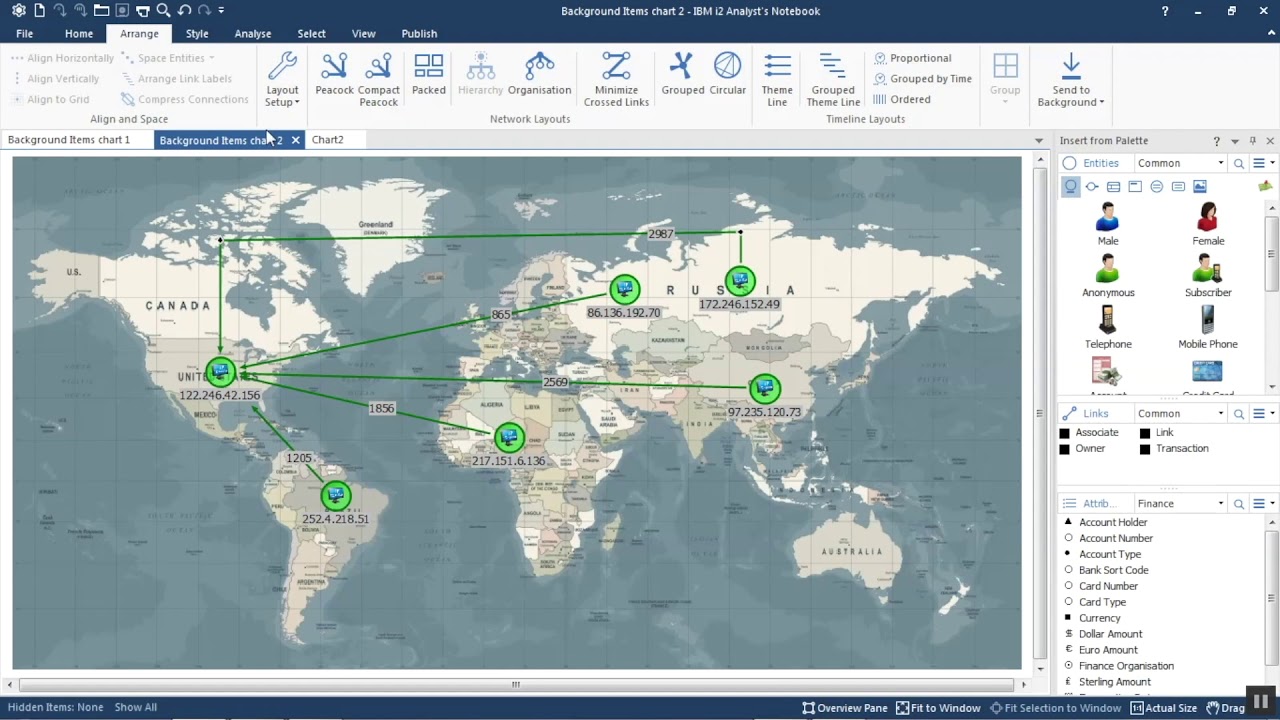
Task: Choose the Male entity from the palette
Action: pyautogui.click(x=1107, y=224)
